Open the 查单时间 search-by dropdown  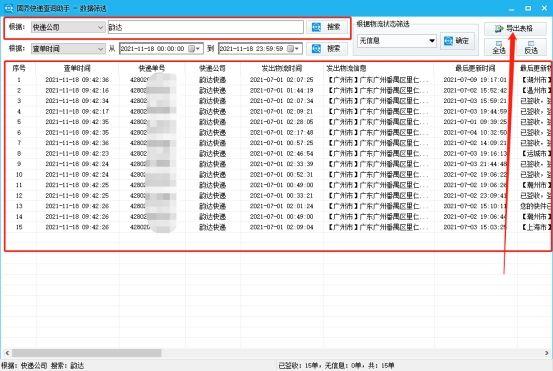coord(68,49)
